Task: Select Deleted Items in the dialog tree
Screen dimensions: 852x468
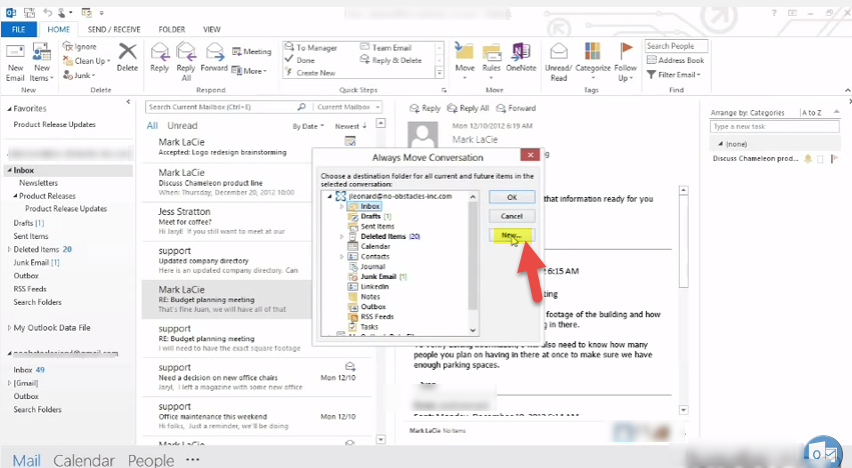Action: [383, 236]
